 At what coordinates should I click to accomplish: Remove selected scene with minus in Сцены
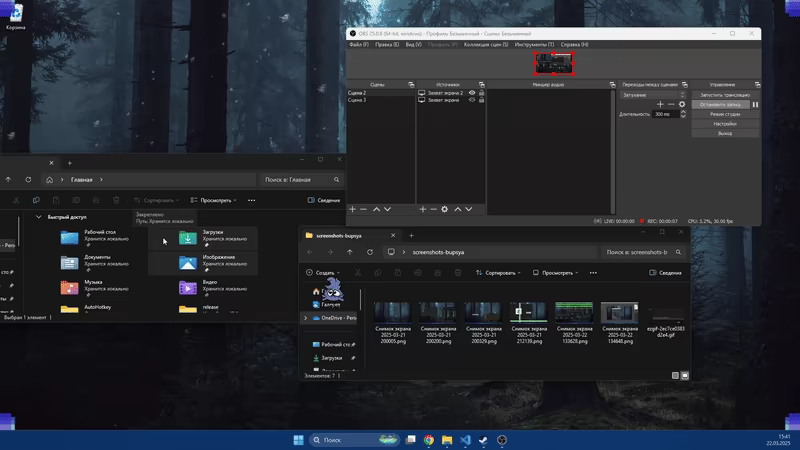click(x=363, y=209)
